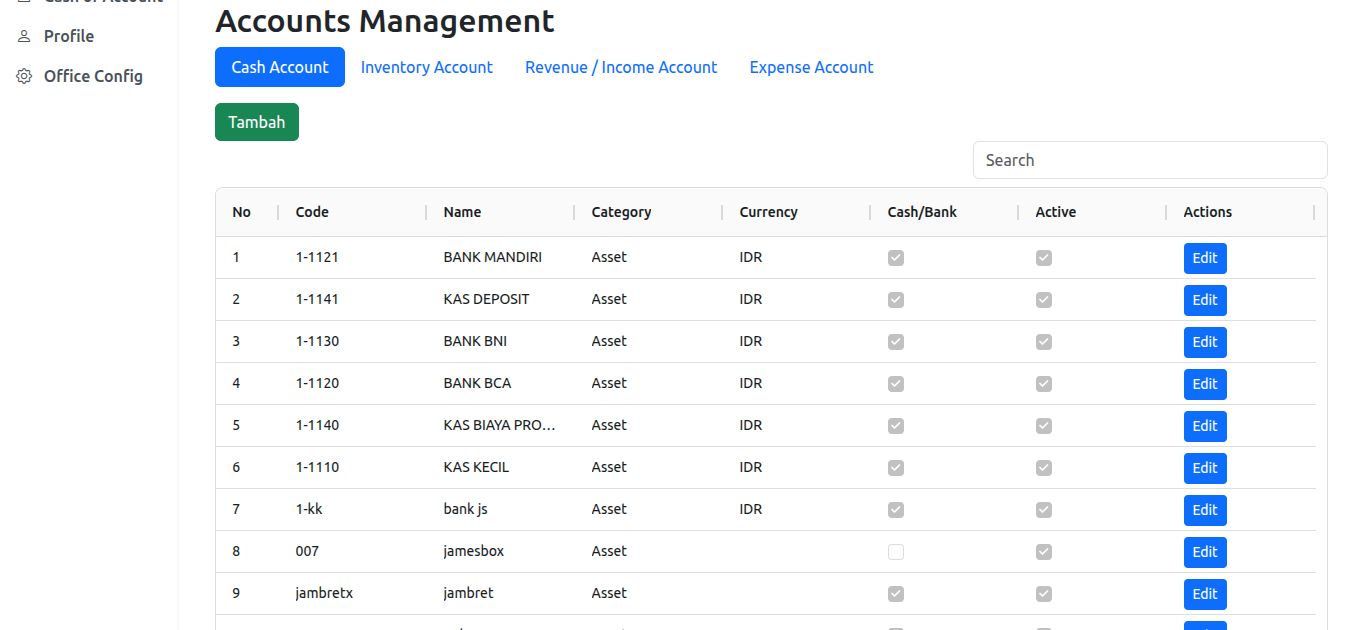This screenshot has height=630, width=1364.
Task: Click the Accounts Management heading
Action: [385, 21]
